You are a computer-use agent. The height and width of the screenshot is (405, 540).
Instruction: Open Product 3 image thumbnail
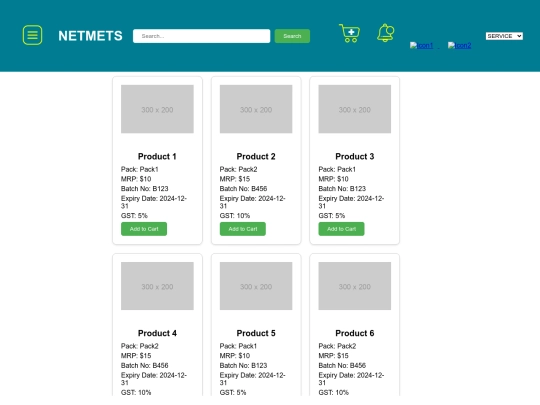click(355, 109)
